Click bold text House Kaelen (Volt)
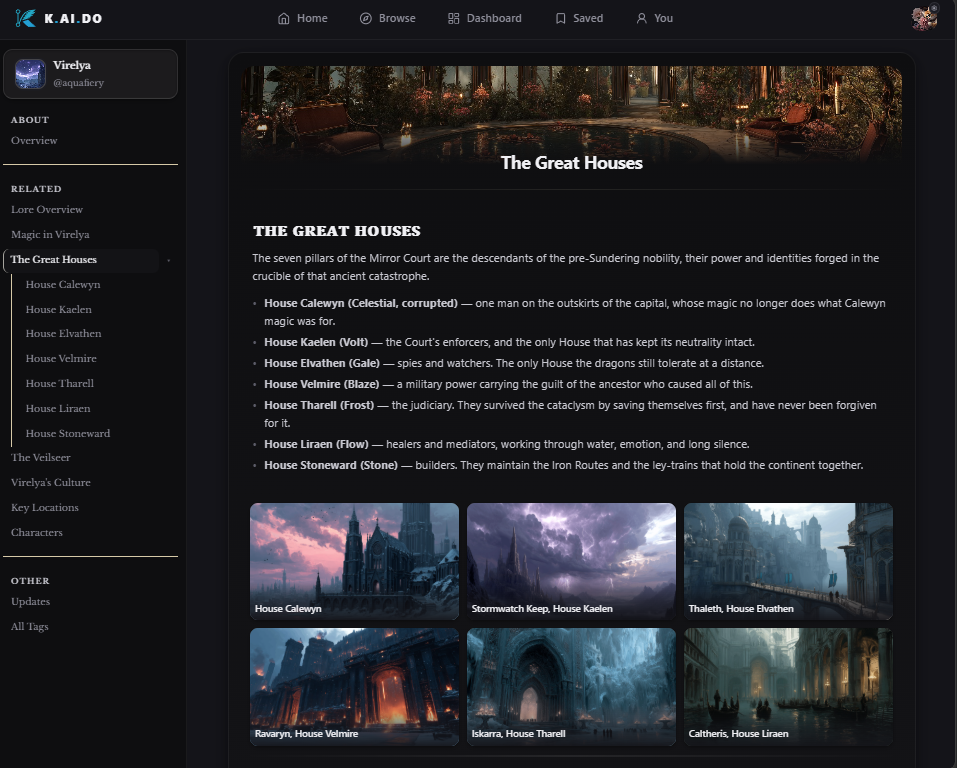This screenshot has height=768, width=957. pos(316,342)
